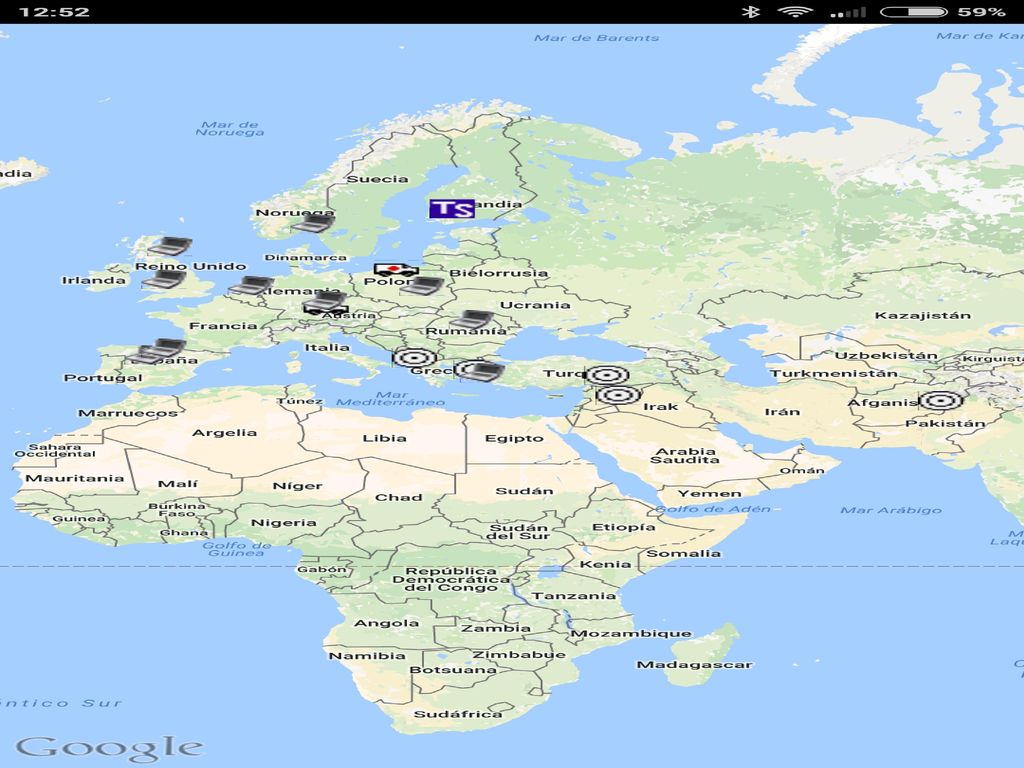The height and width of the screenshot is (768, 1024).
Task: Tap the target marker left of Irak
Action: click(618, 395)
